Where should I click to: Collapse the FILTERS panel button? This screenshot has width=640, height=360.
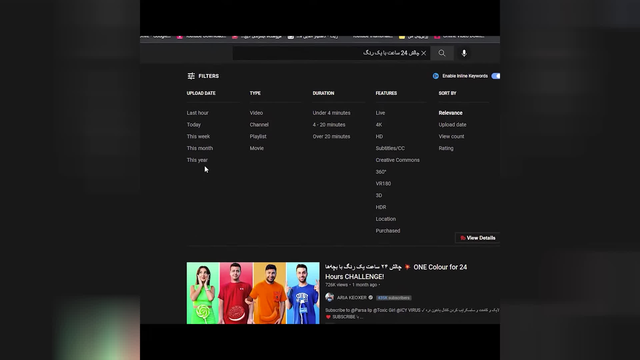[x=203, y=76]
